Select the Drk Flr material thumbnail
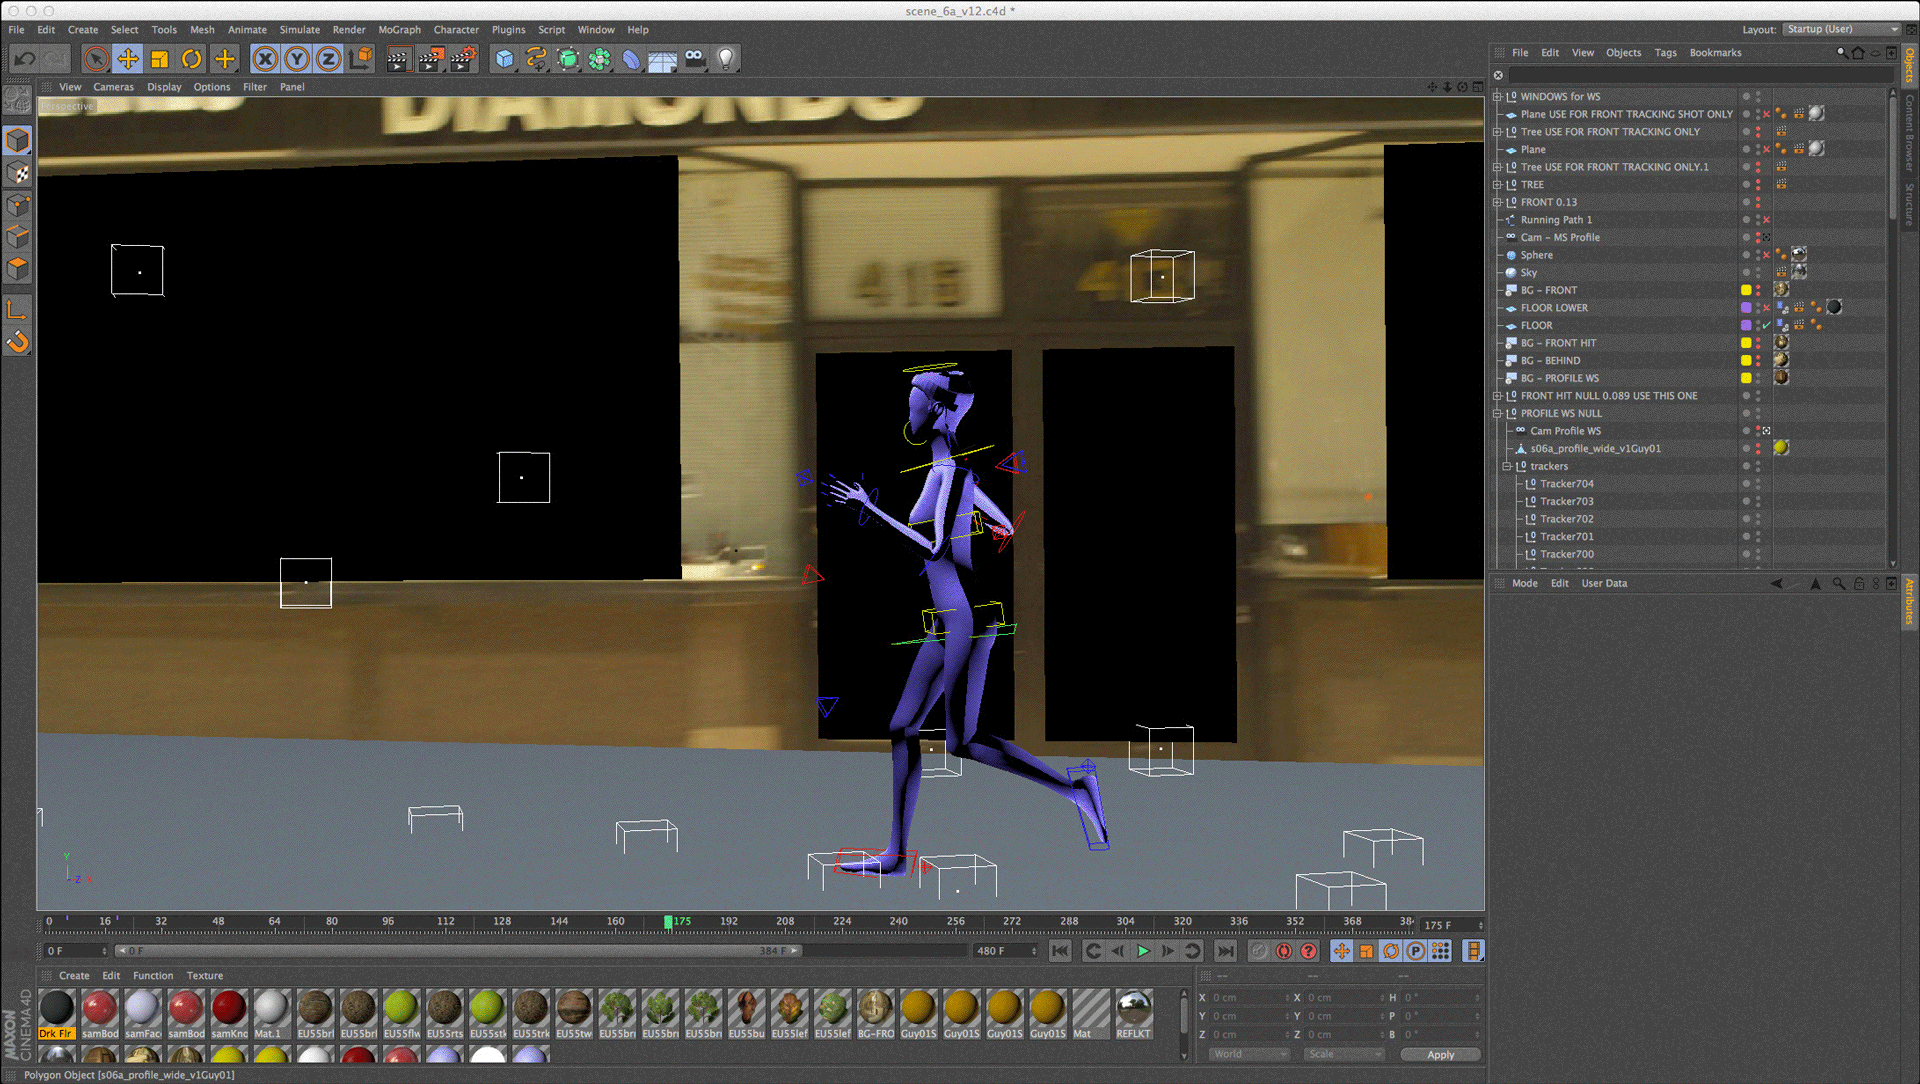 pyautogui.click(x=56, y=1014)
